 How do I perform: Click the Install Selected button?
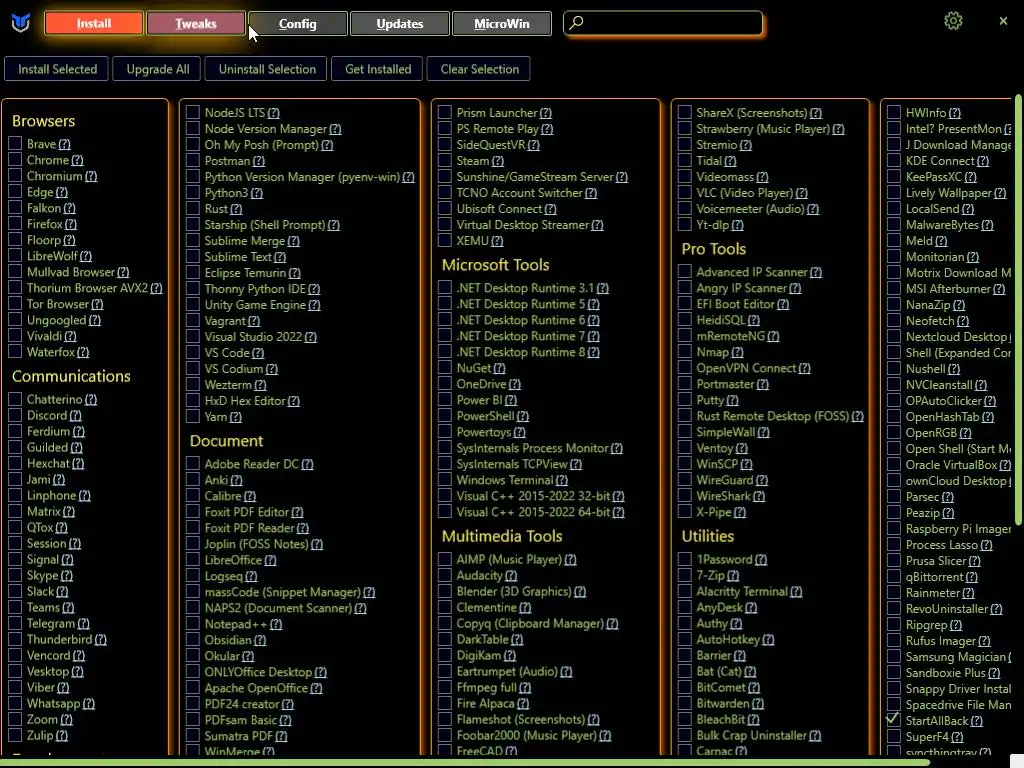[x=57, y=69]
